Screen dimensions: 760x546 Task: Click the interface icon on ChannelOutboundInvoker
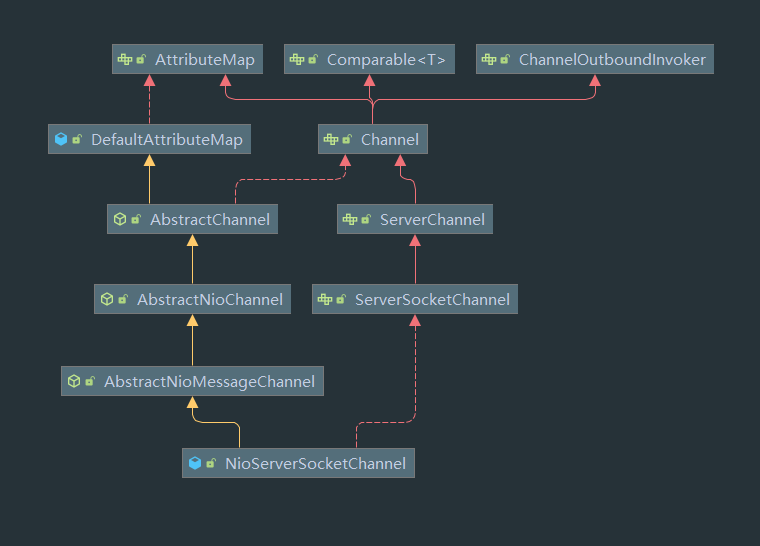pyautogui.click(x=488, y=60)
